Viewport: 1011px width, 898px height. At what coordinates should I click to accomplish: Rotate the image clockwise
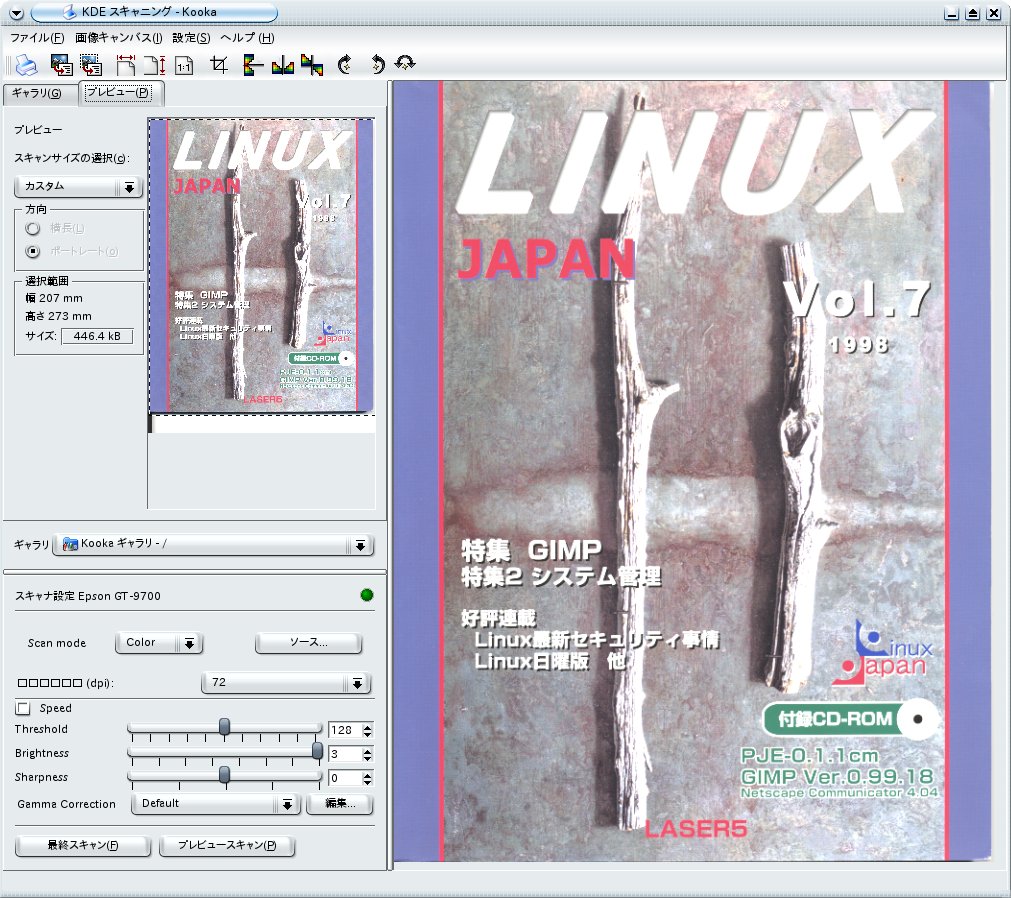tap(345, 64)
